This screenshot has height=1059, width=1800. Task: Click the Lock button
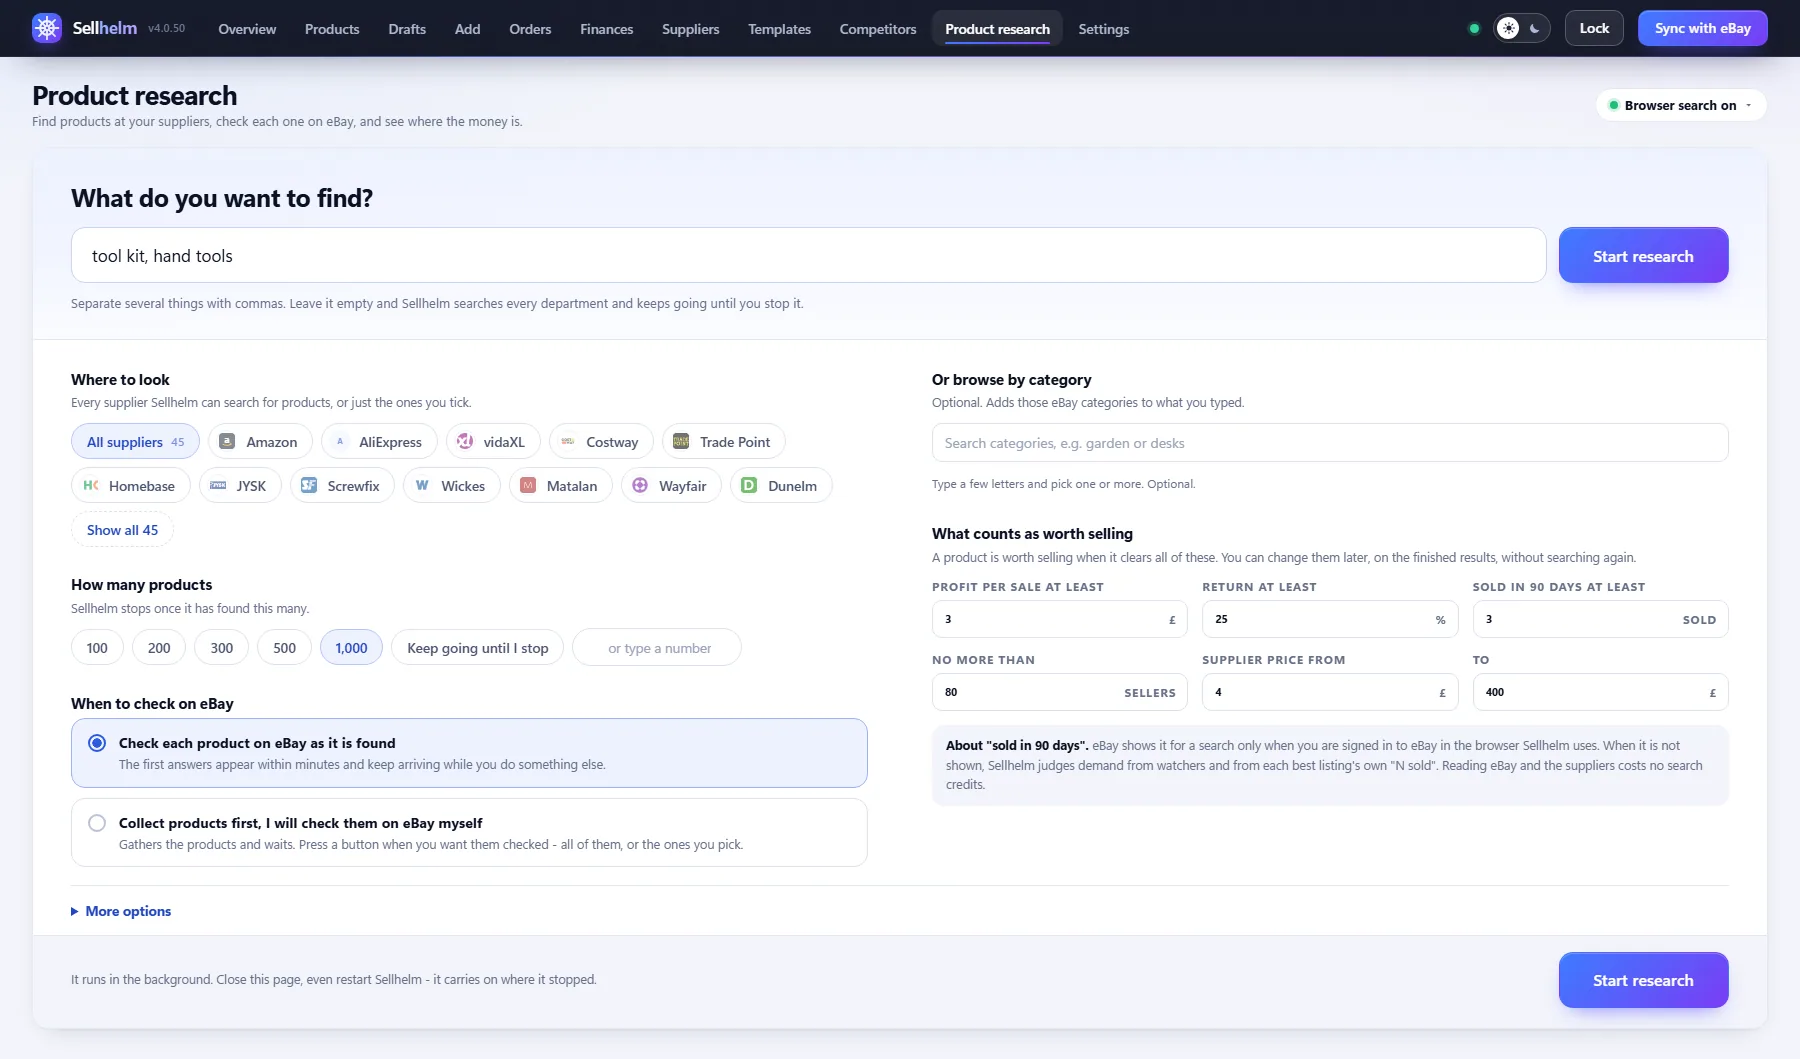(x=1594, y=28)
